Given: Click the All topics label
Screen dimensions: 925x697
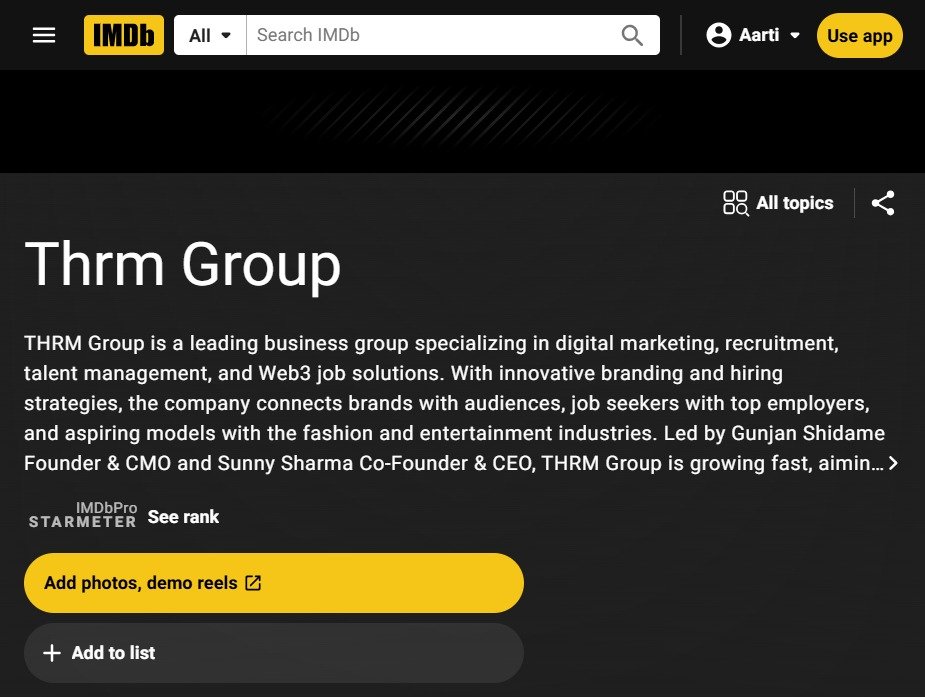Looking at the screenshot, I should (x=795, y=202).
